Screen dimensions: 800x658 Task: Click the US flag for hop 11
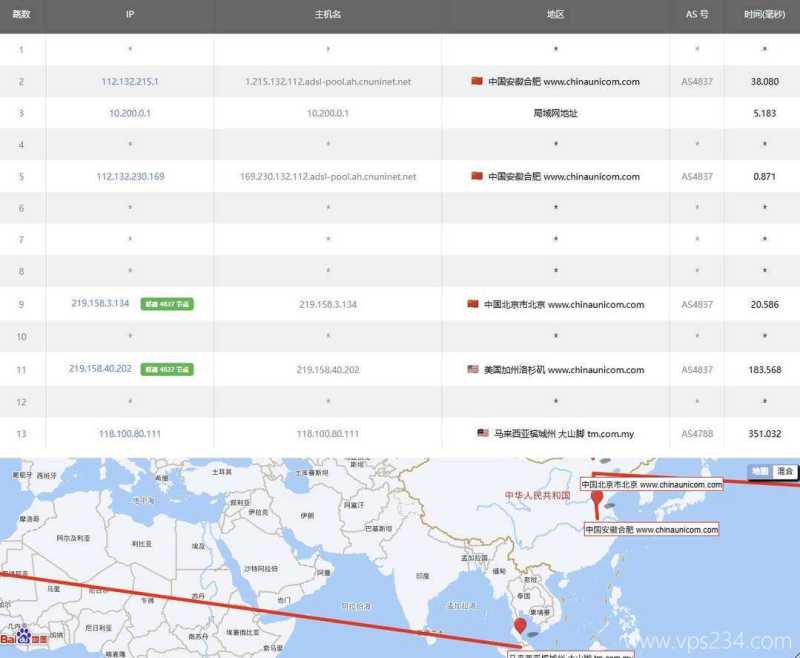(x=473, y=369)
